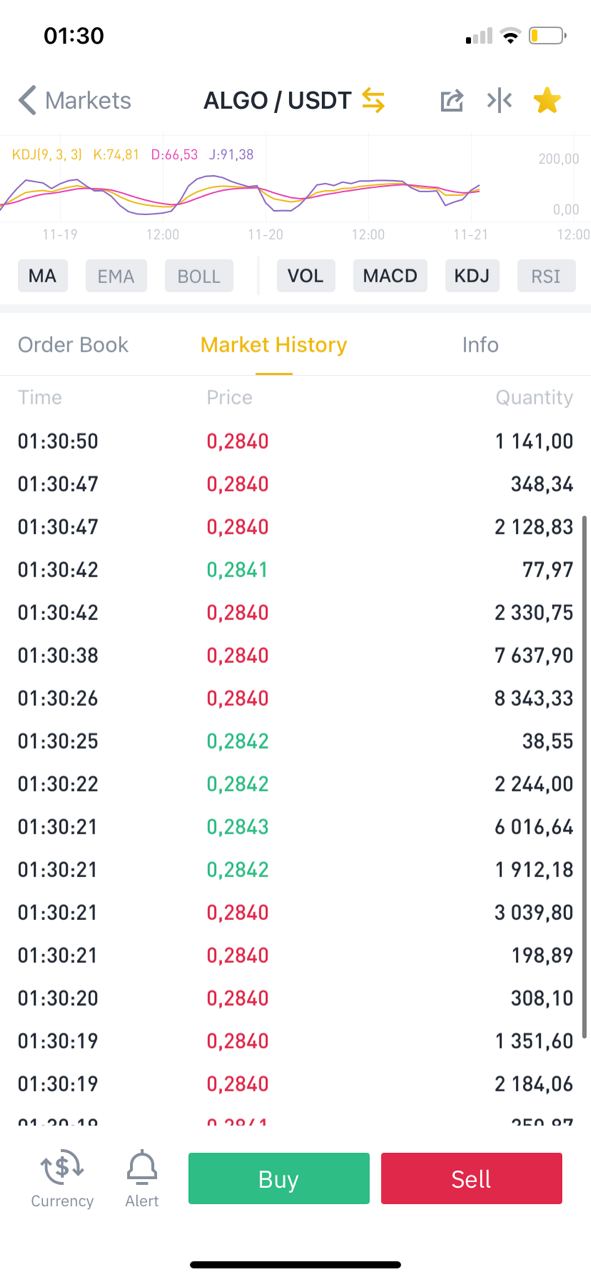This screenshot has height=1280, width=591.
Task: Switch to the Order Book tab
Action: point(73,345)
